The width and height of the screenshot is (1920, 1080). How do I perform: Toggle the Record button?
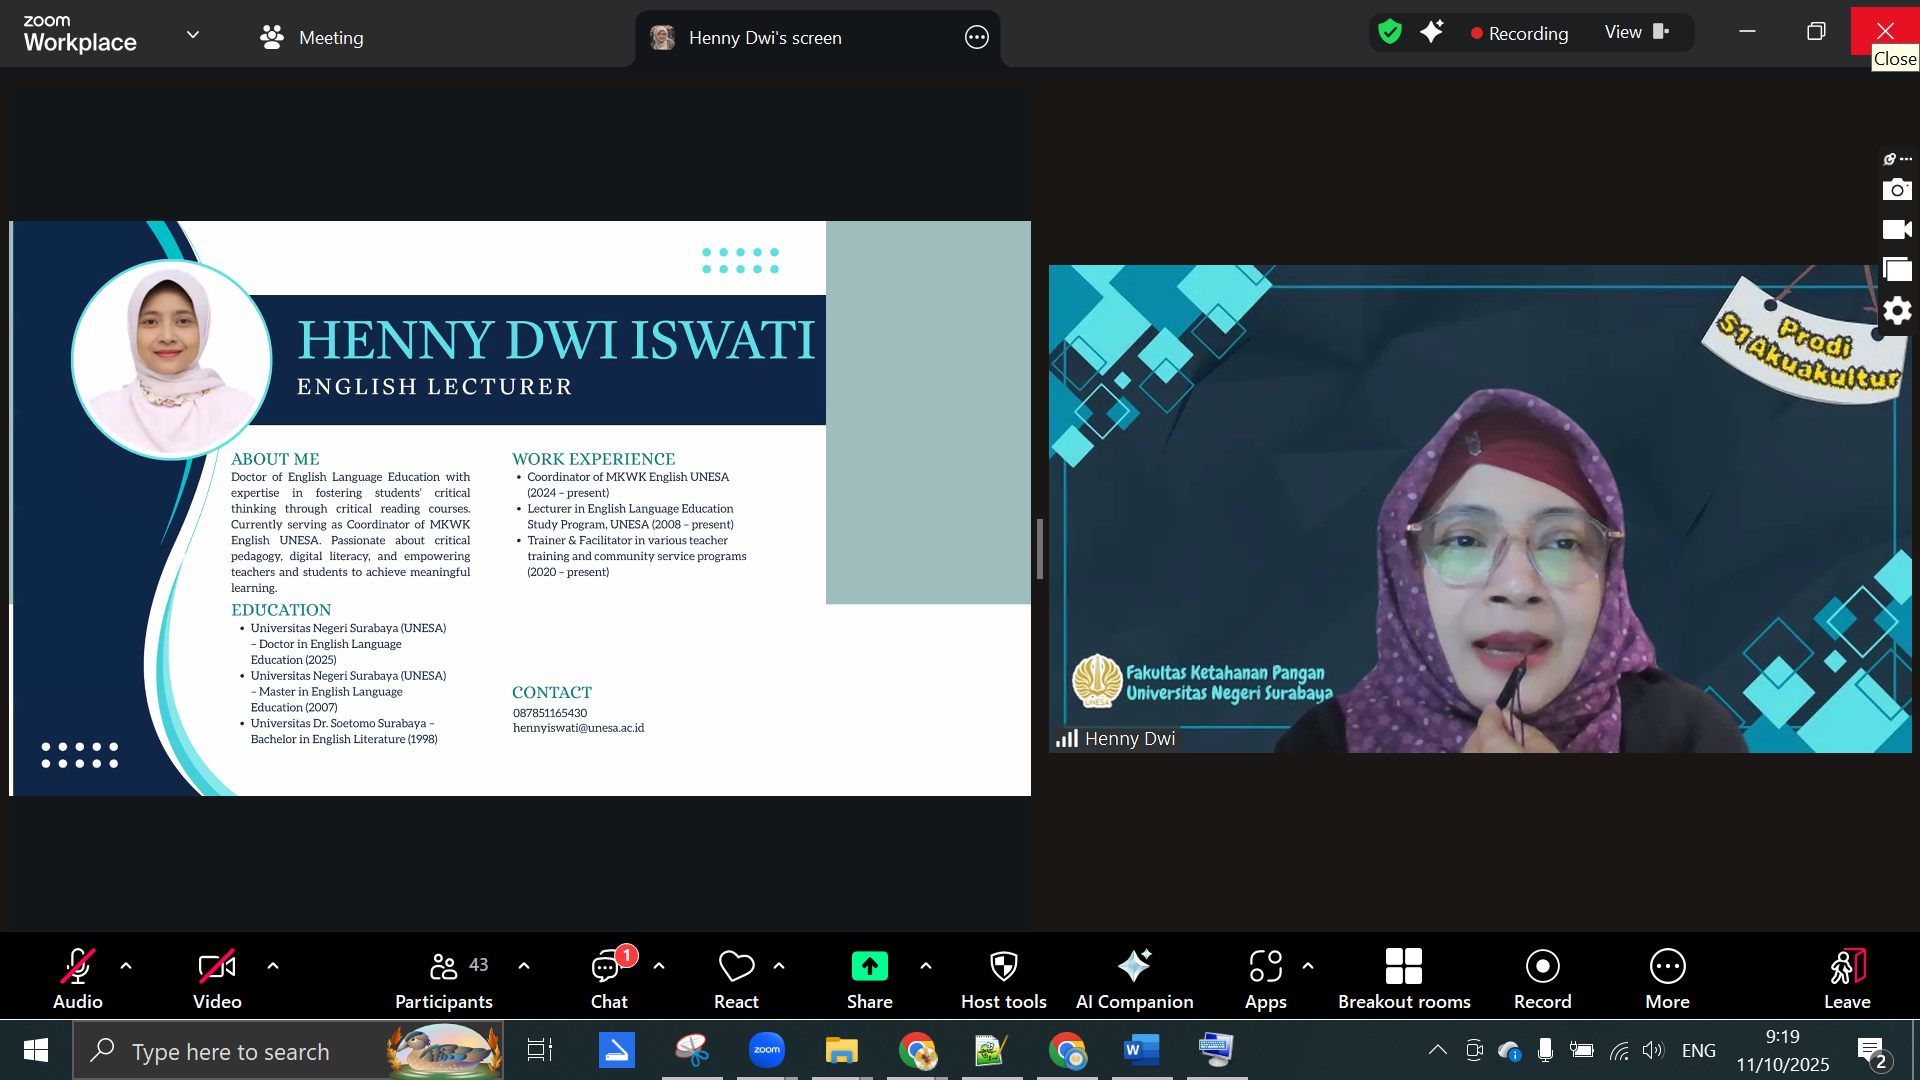point(1542,978)
